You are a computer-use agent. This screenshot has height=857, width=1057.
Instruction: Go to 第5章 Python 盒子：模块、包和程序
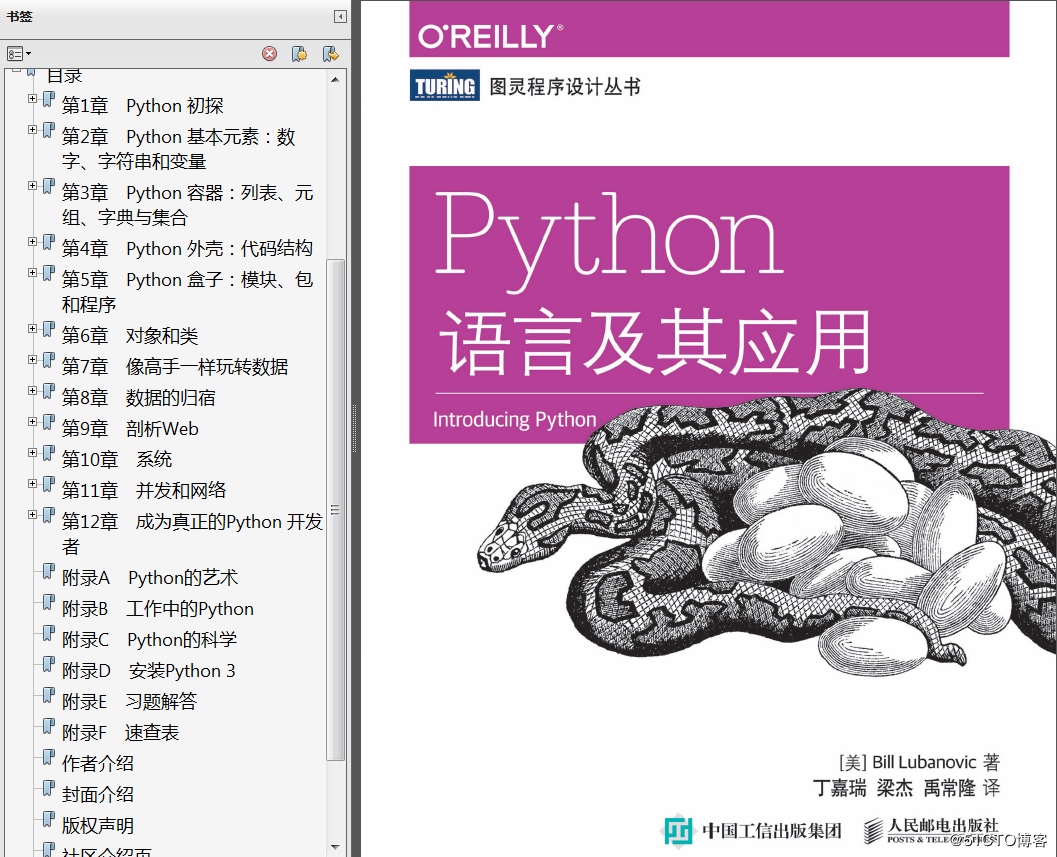click(187, 292)
